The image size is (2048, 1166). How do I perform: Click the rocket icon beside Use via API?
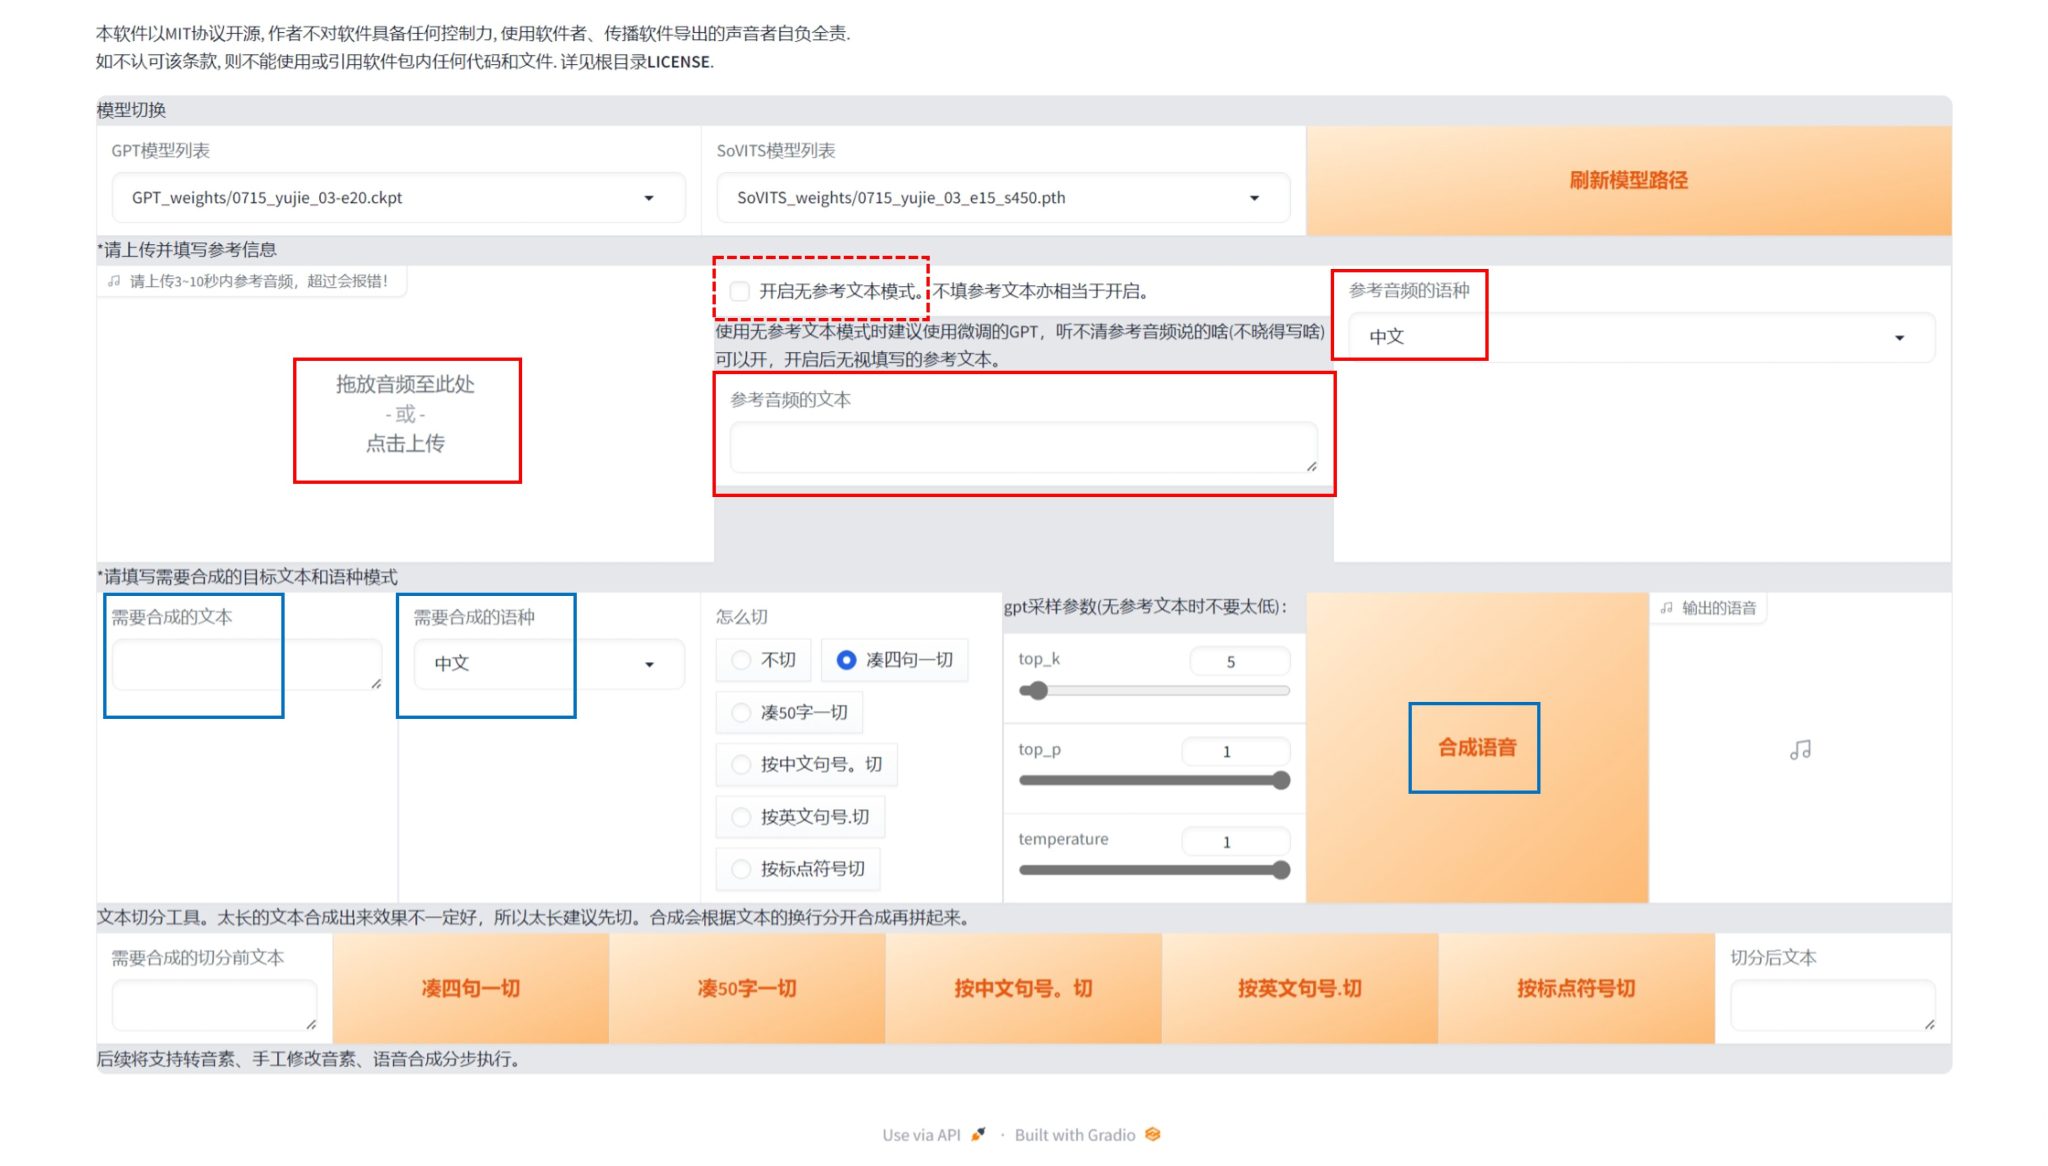978,1134
